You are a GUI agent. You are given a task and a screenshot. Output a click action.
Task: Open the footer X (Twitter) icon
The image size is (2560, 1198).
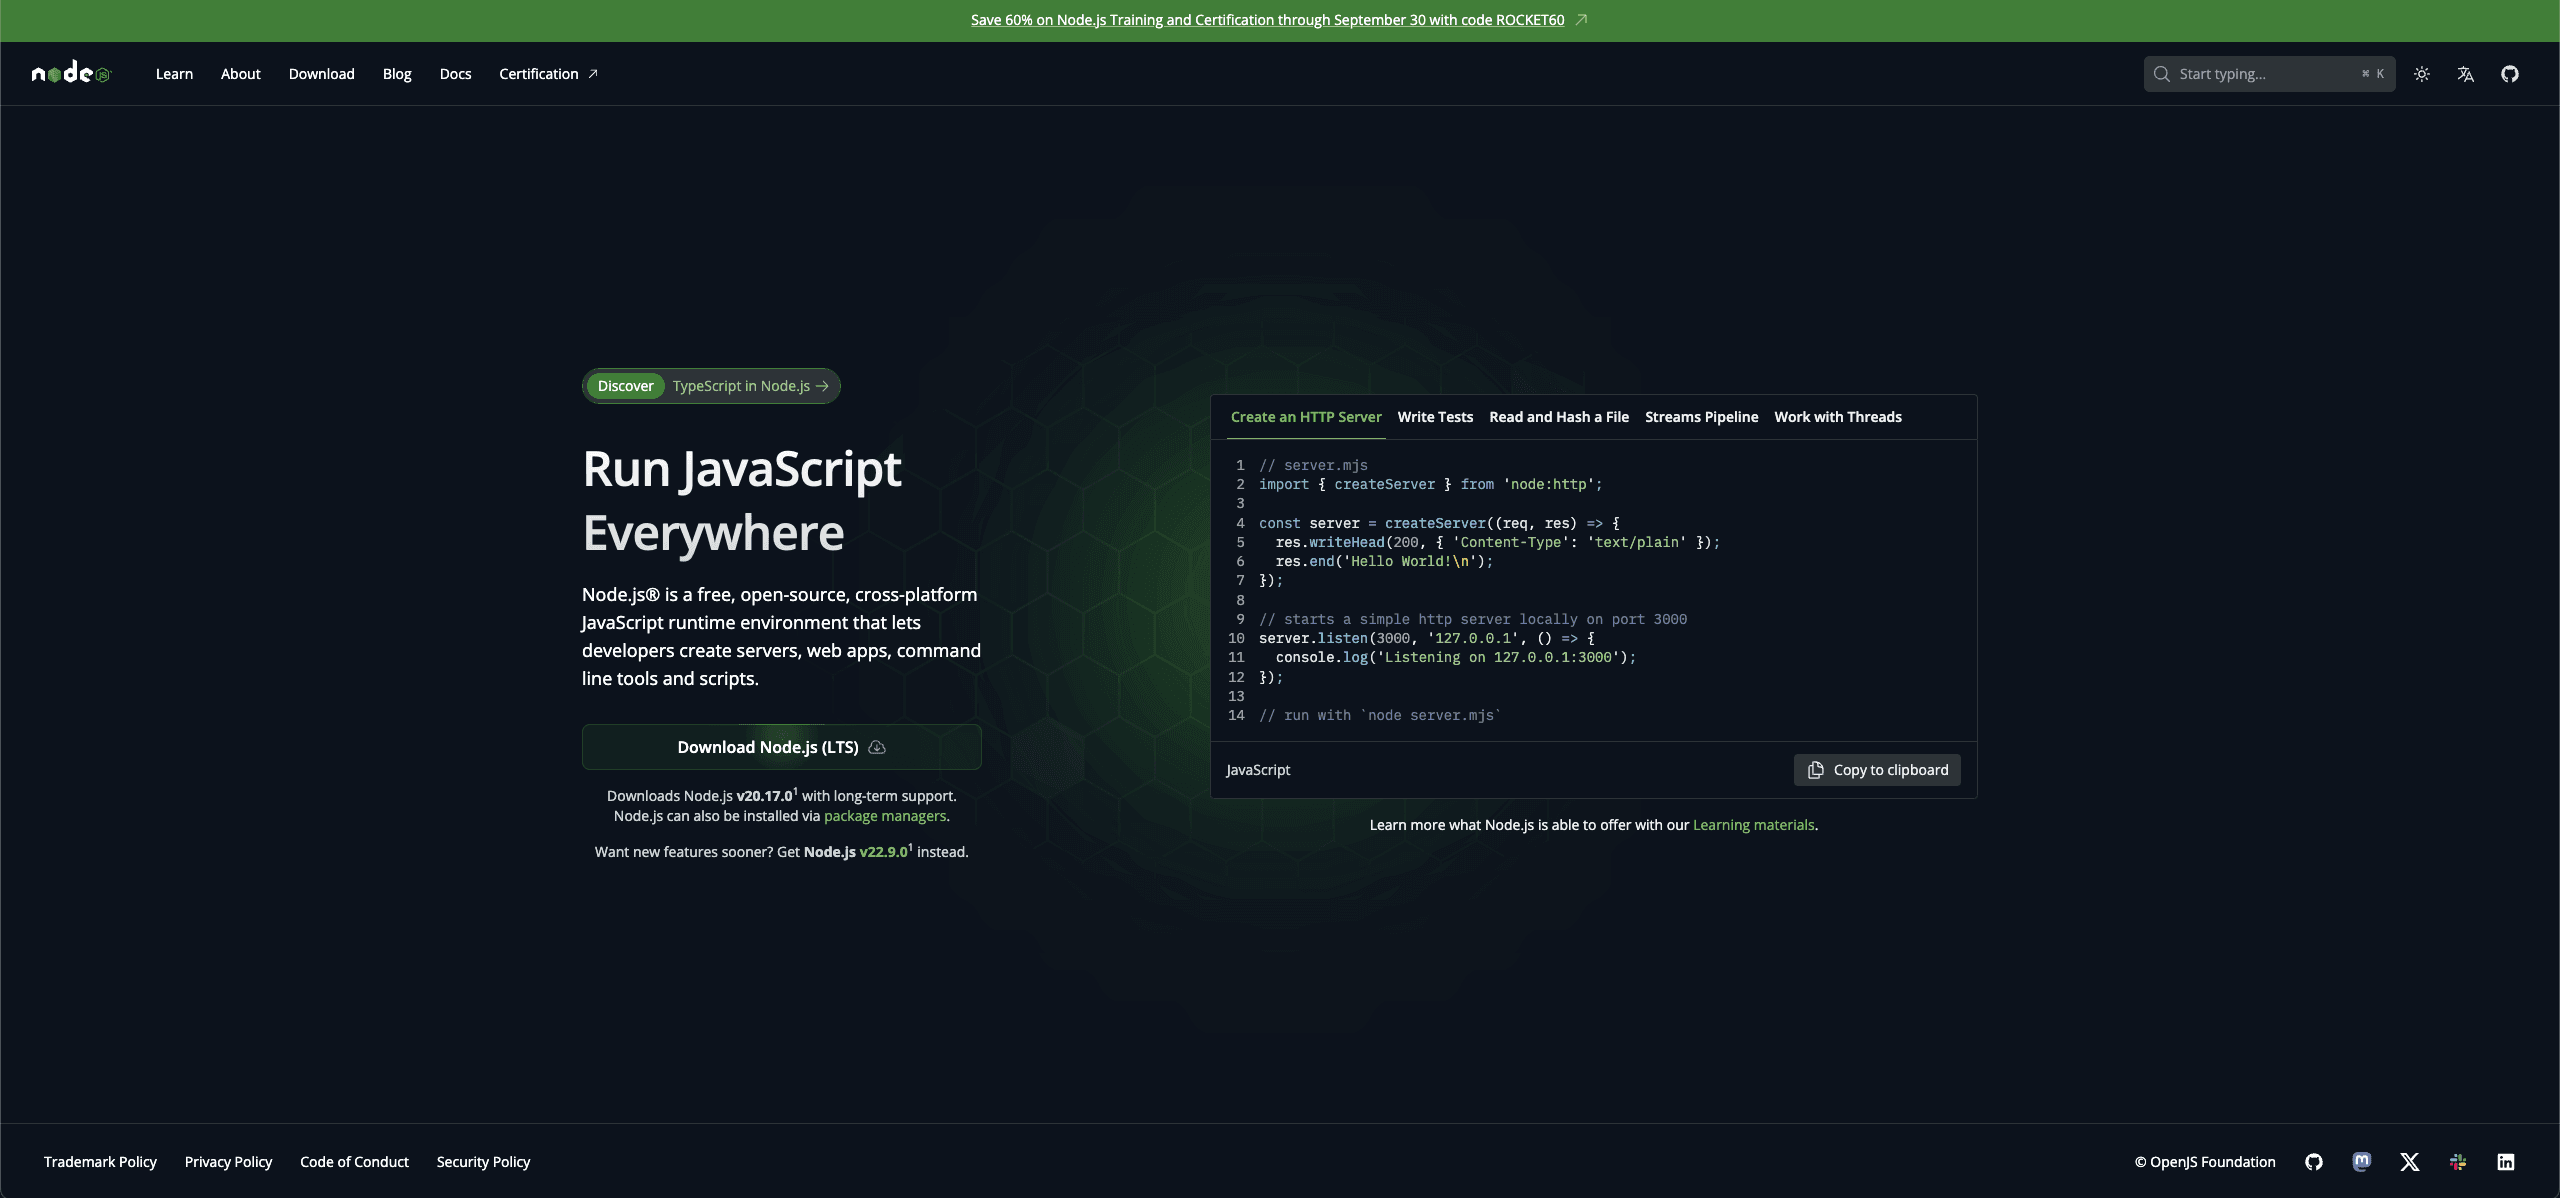point(2410,1162)
